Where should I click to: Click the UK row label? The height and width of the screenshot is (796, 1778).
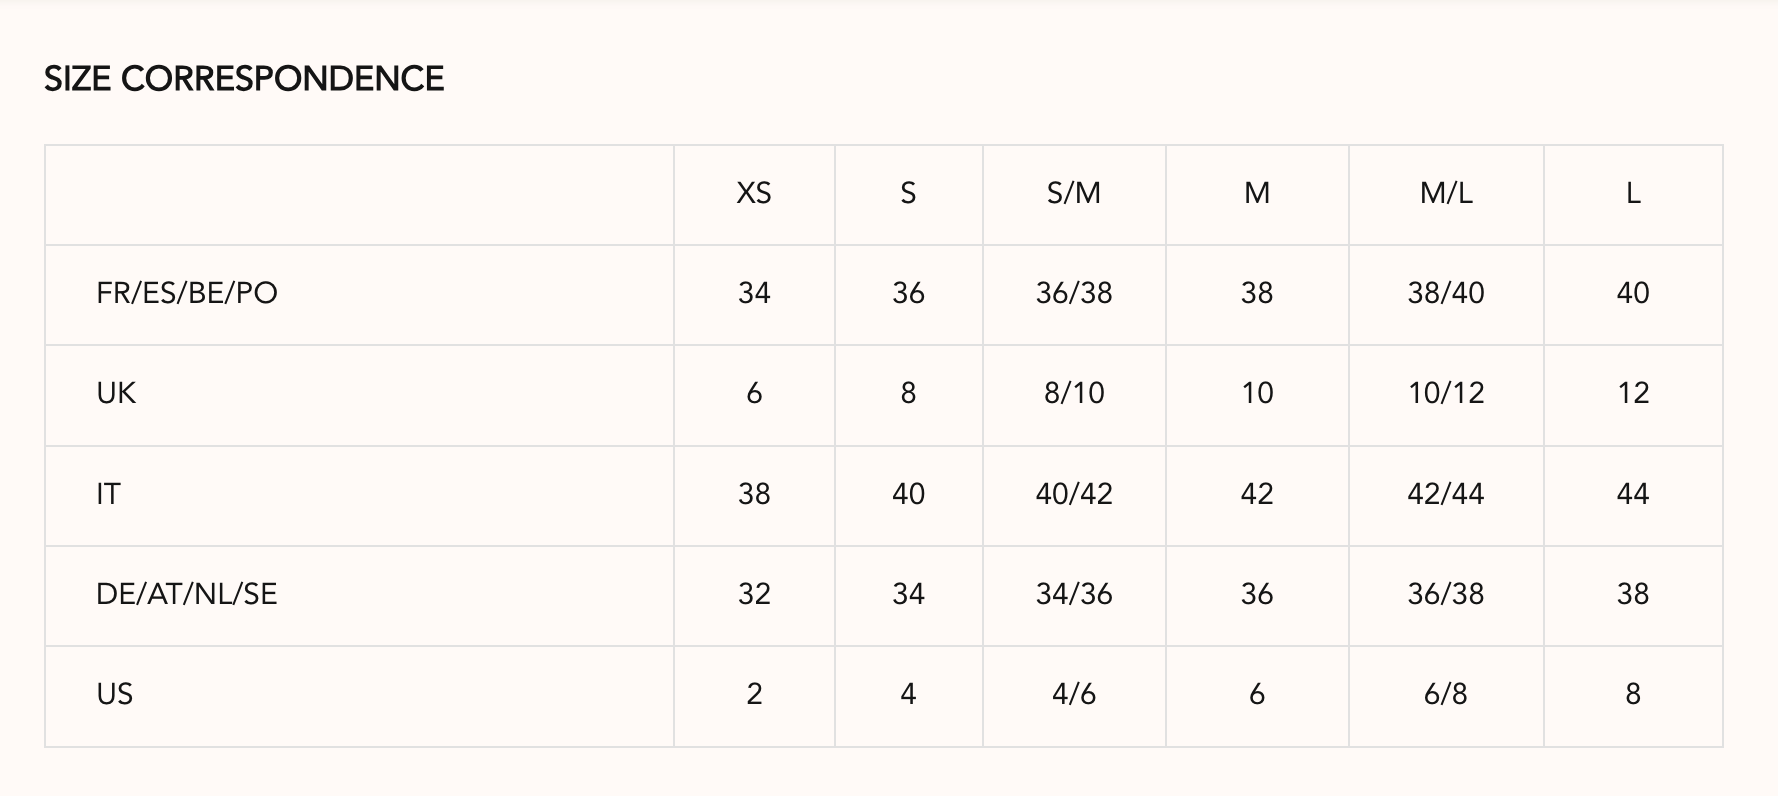tap(116, 393)
